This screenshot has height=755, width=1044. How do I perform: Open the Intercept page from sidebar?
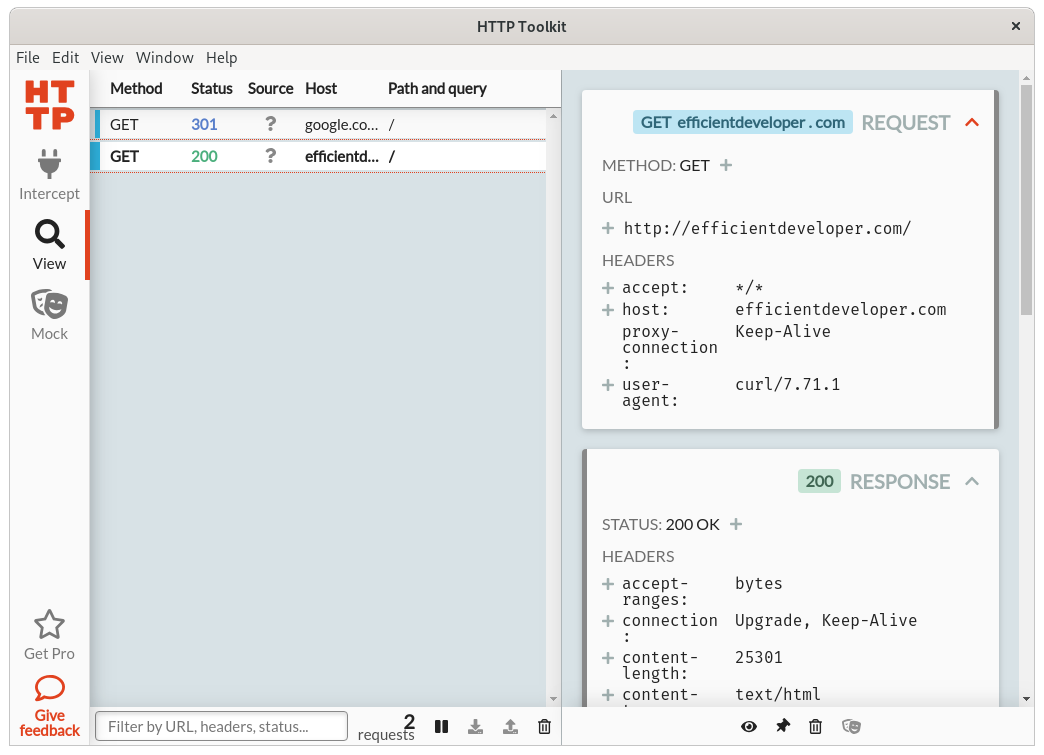pos(49,174)
